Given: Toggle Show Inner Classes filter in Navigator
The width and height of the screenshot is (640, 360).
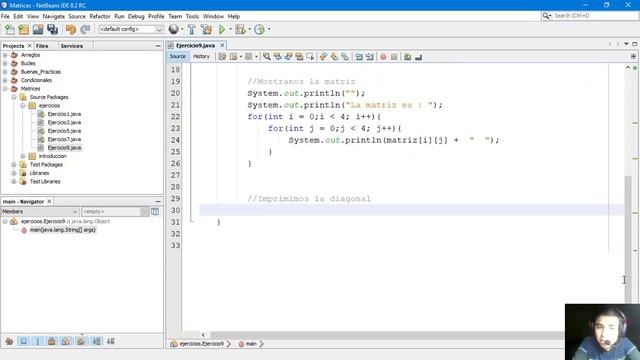Looking at the screenshot, I should pos(66,341).
